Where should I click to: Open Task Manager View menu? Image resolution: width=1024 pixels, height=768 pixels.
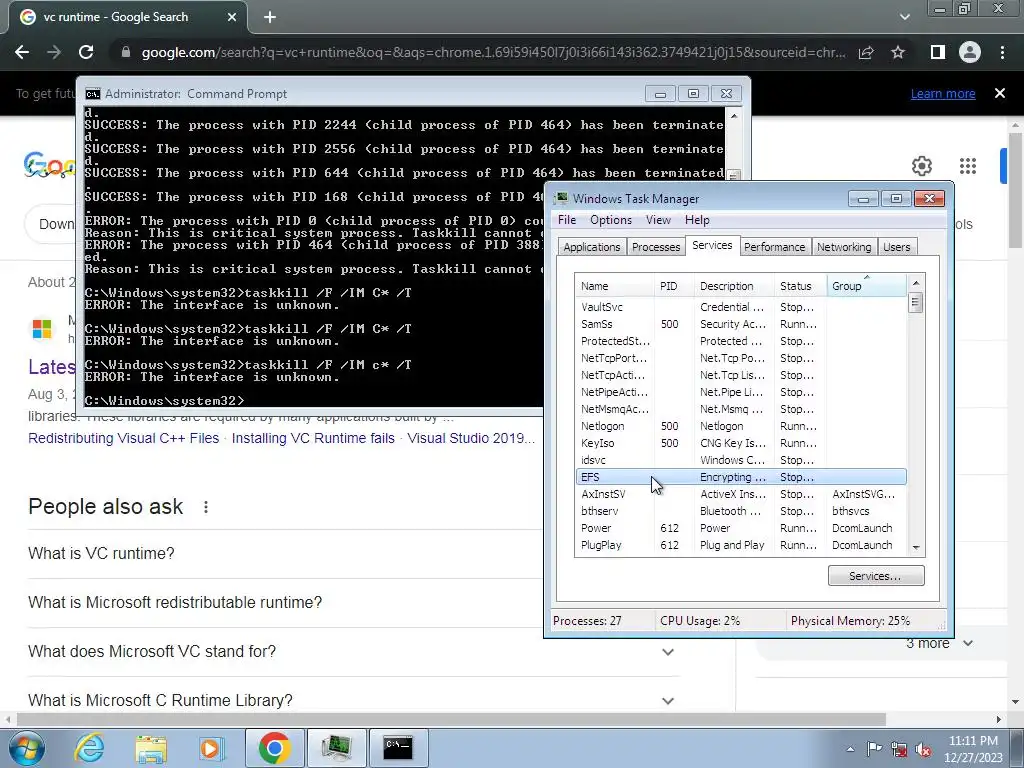[658, 220]
